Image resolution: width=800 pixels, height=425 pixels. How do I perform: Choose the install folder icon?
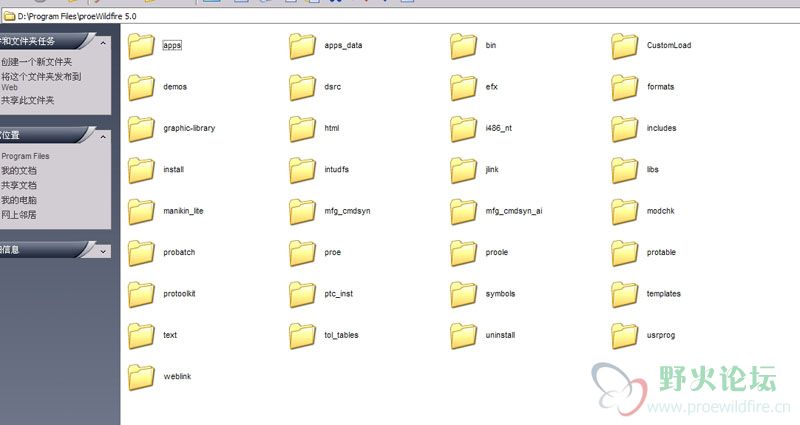click(x=141, y=170)
